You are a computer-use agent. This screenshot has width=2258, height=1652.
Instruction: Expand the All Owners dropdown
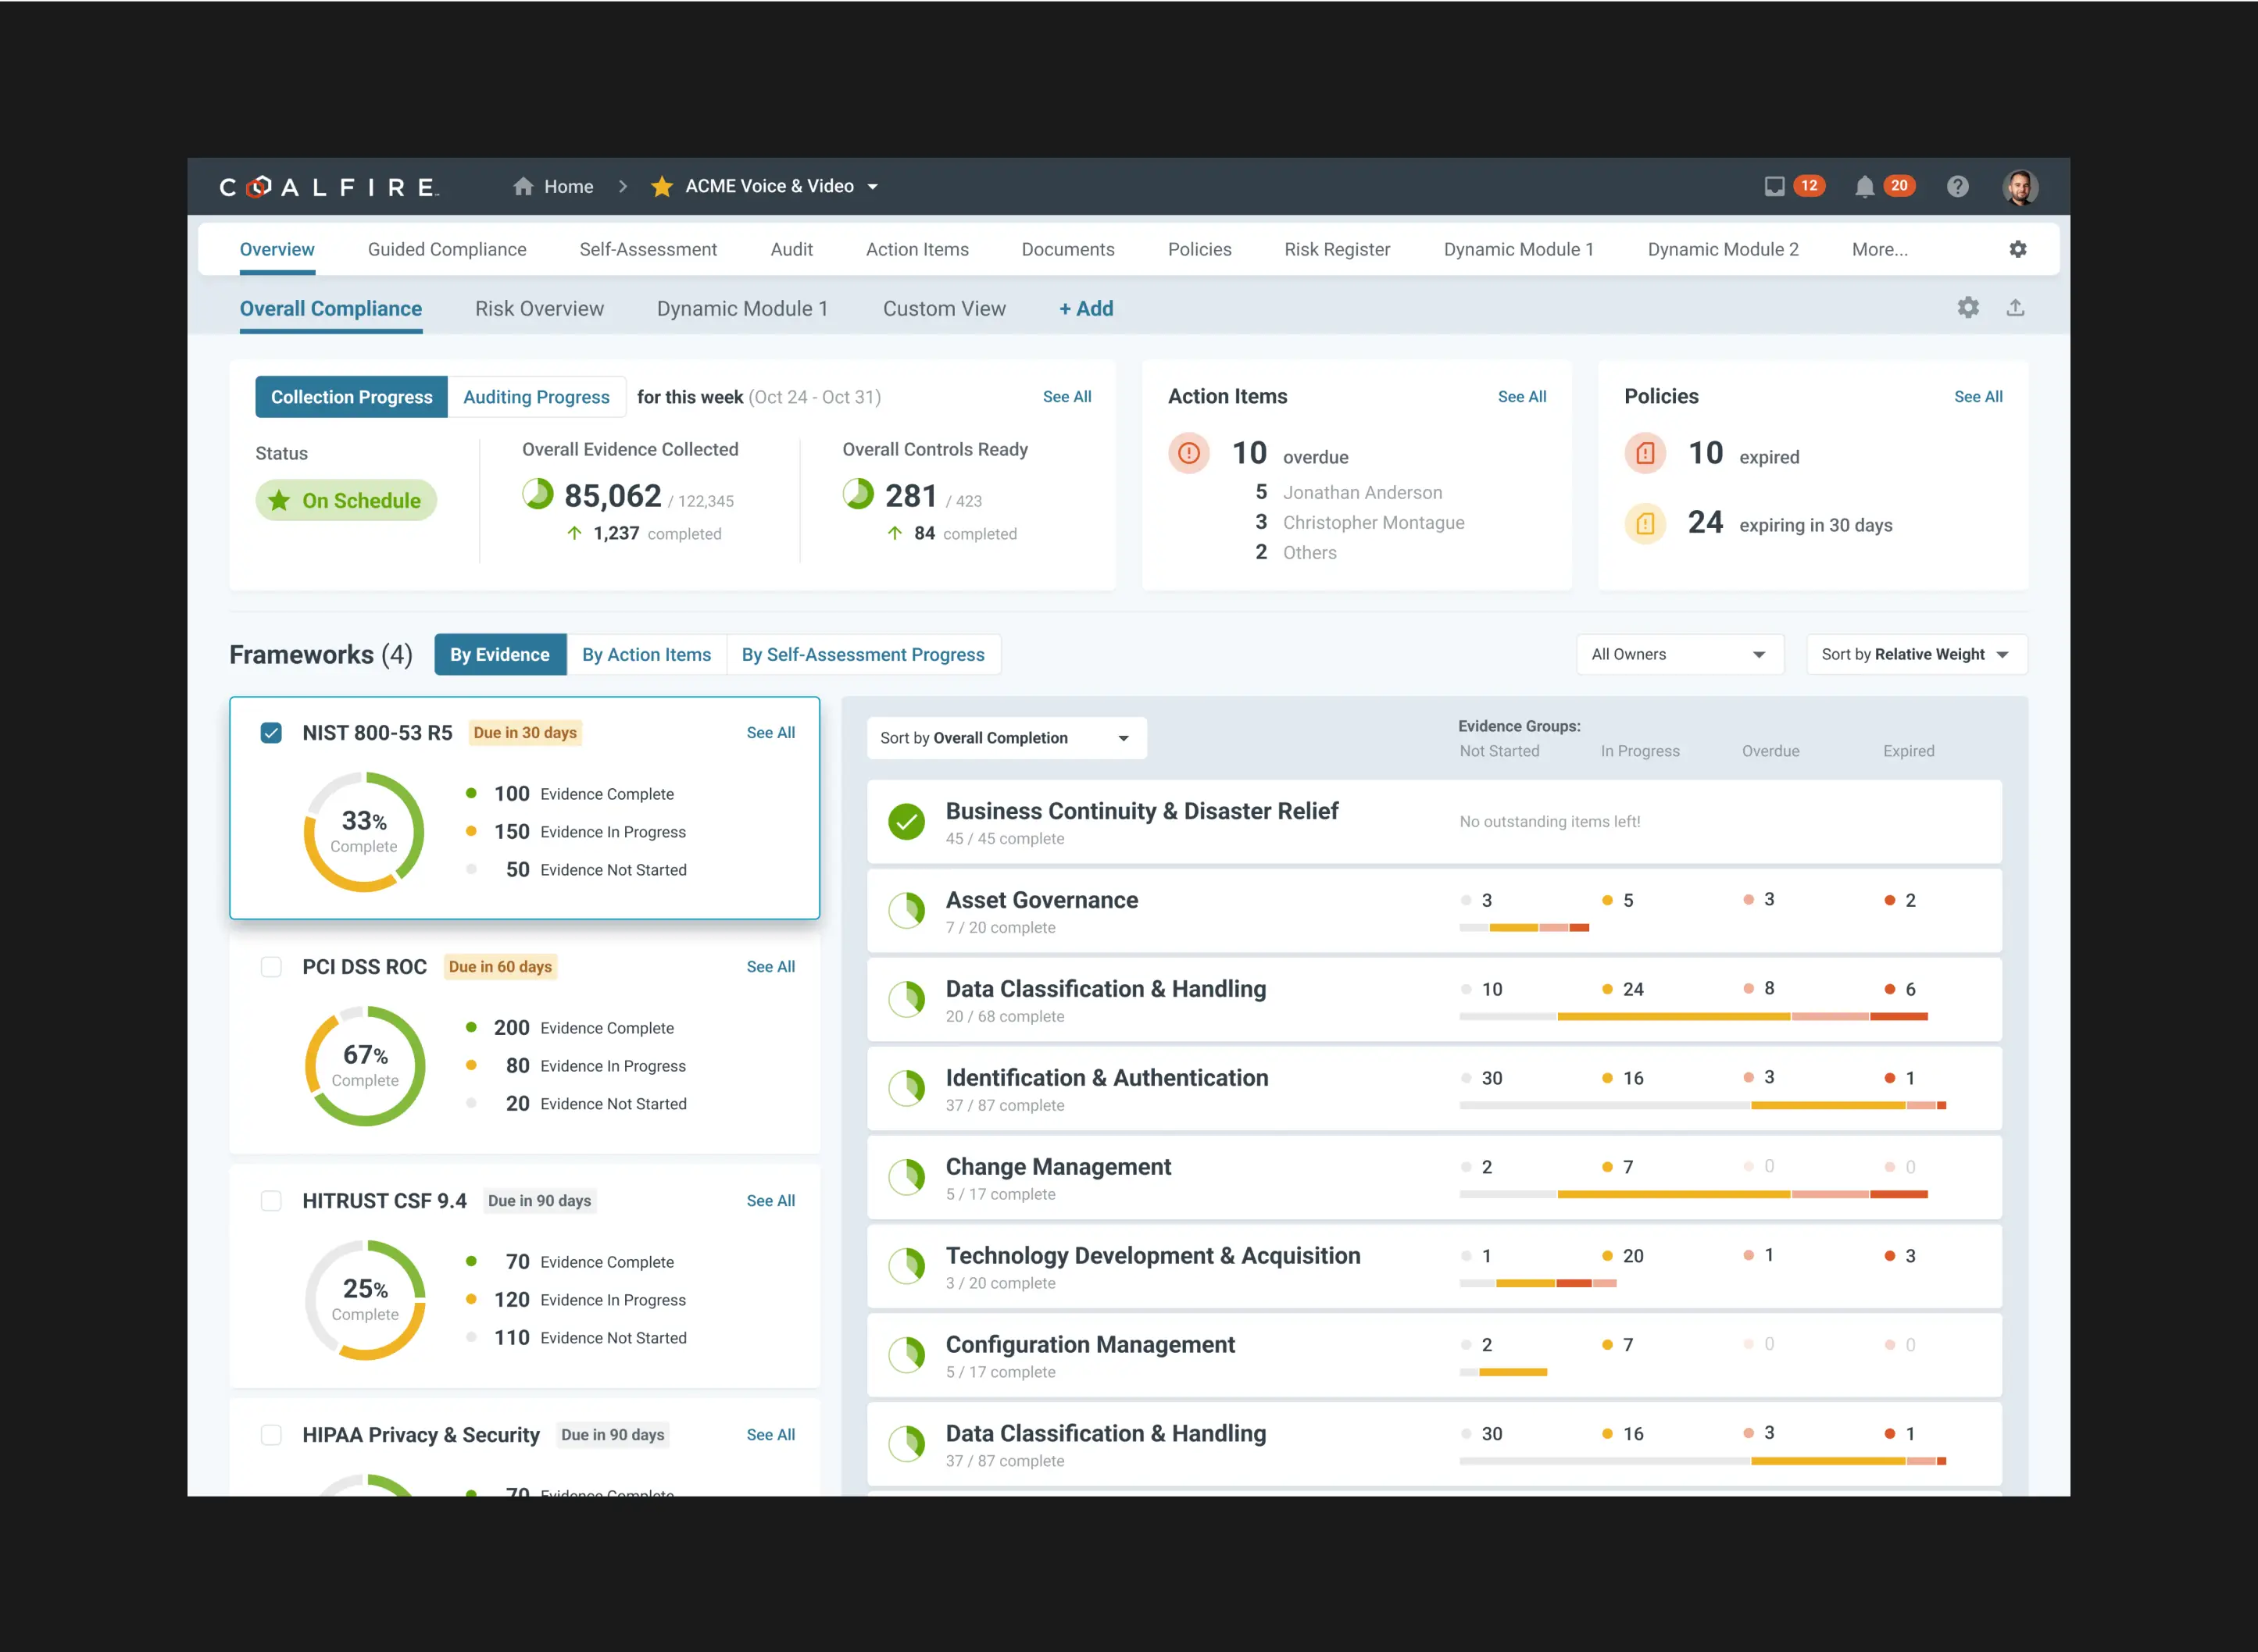point(1679,654)
